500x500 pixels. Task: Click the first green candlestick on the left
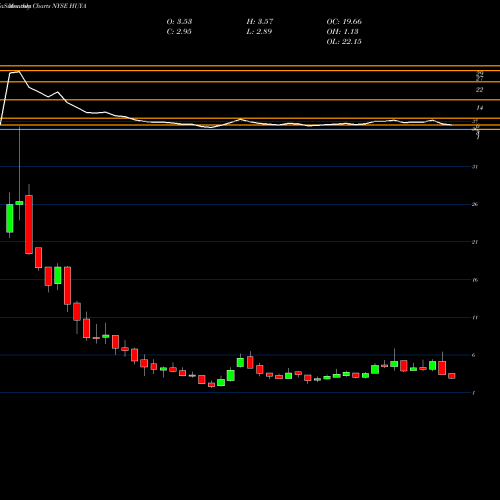point(10,218)
